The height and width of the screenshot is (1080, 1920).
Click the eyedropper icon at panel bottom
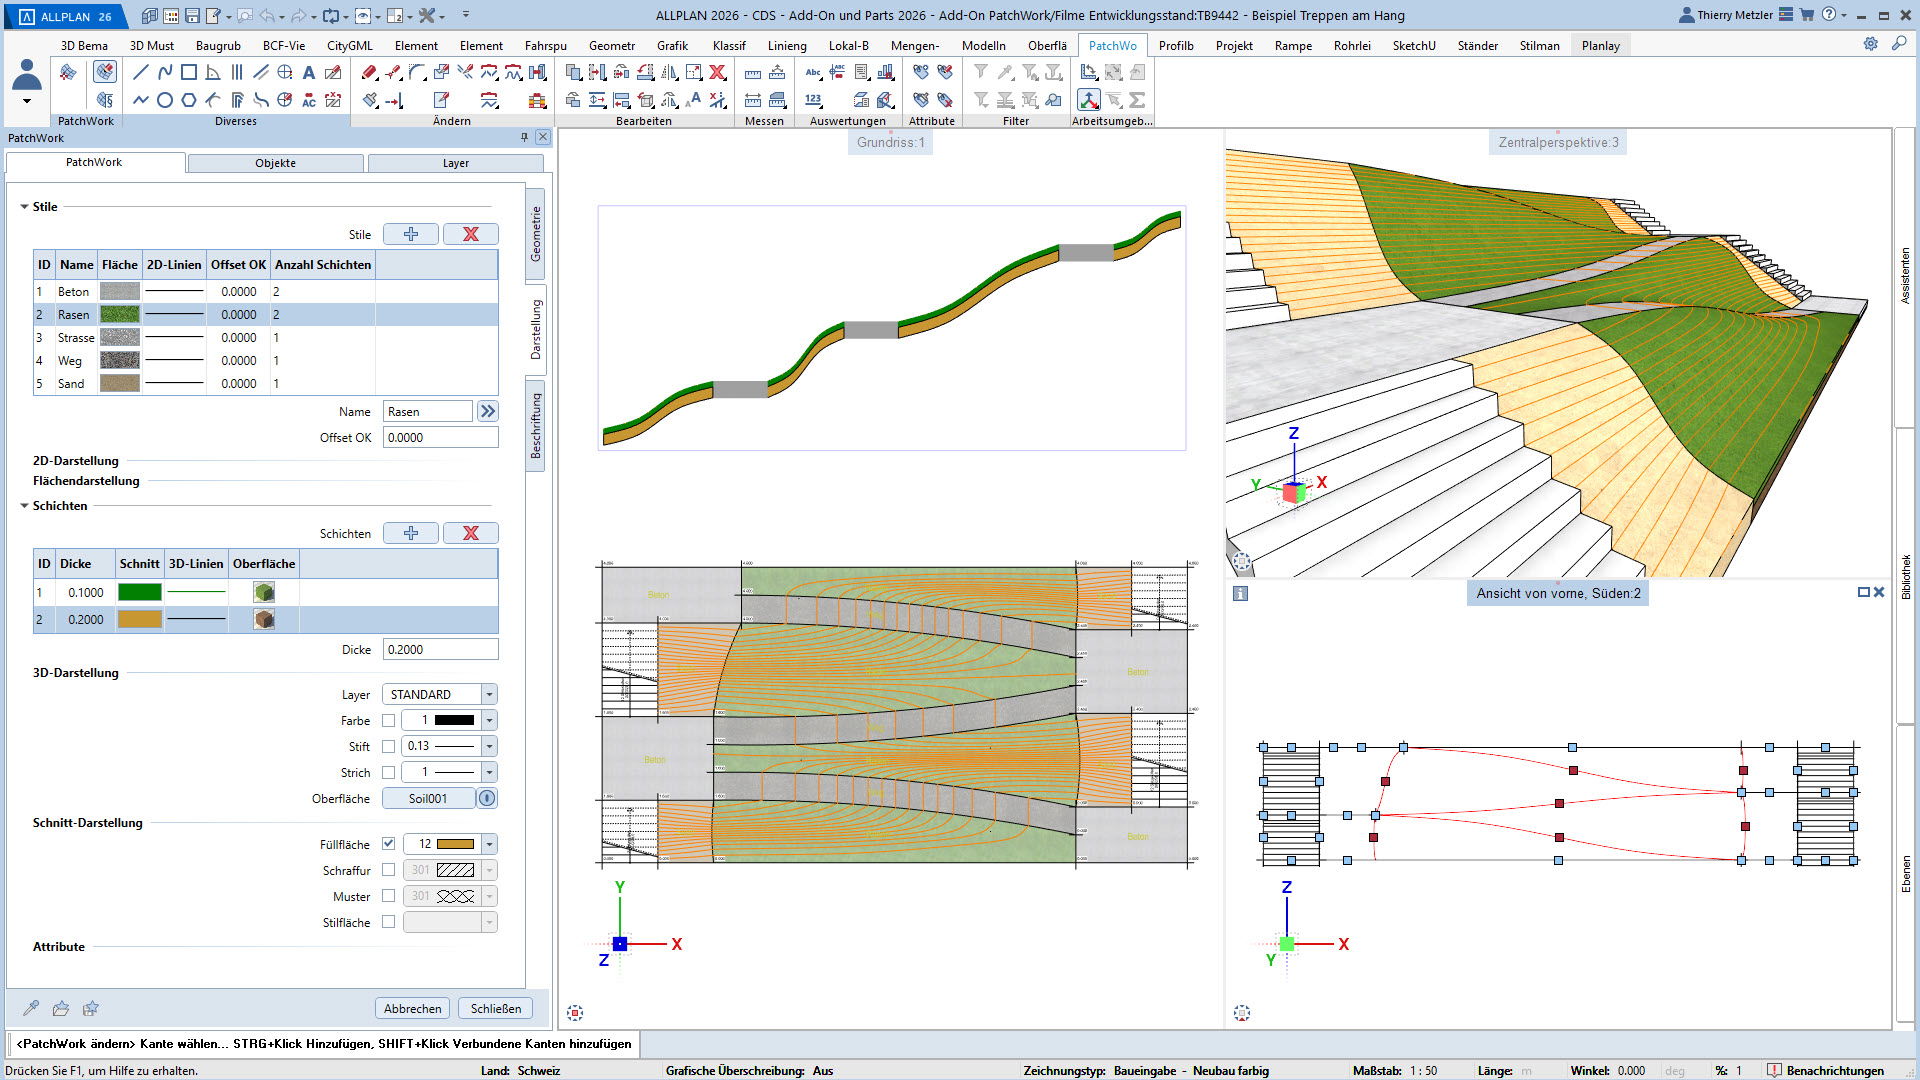31,1008
